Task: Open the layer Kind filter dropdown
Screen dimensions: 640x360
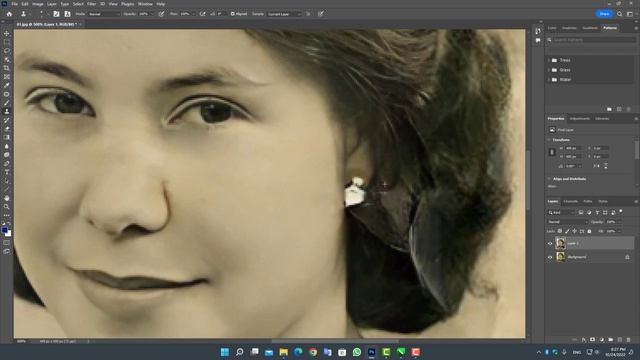Action: coord(561,212)
